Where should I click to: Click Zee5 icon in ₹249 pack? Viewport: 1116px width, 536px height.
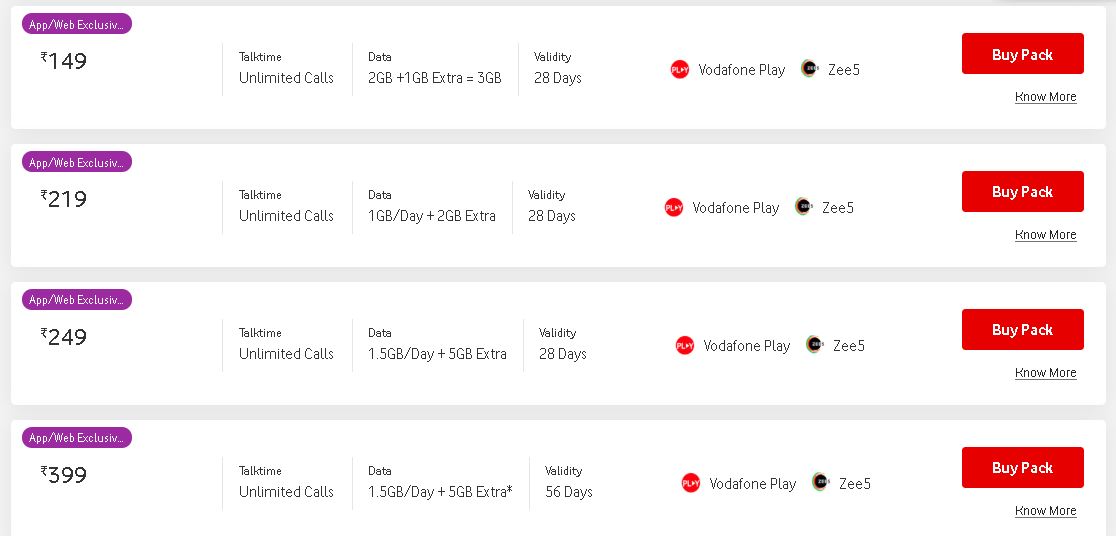click(x=814, y=345)
